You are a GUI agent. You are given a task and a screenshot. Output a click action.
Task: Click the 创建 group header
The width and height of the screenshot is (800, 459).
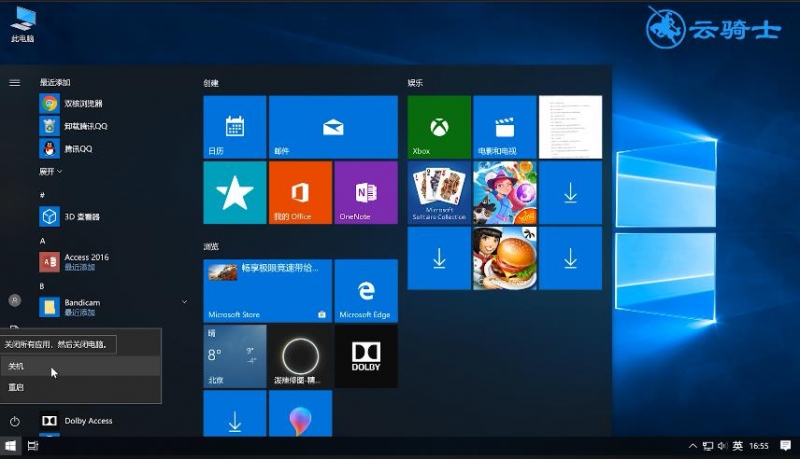[x=211, y=83]
